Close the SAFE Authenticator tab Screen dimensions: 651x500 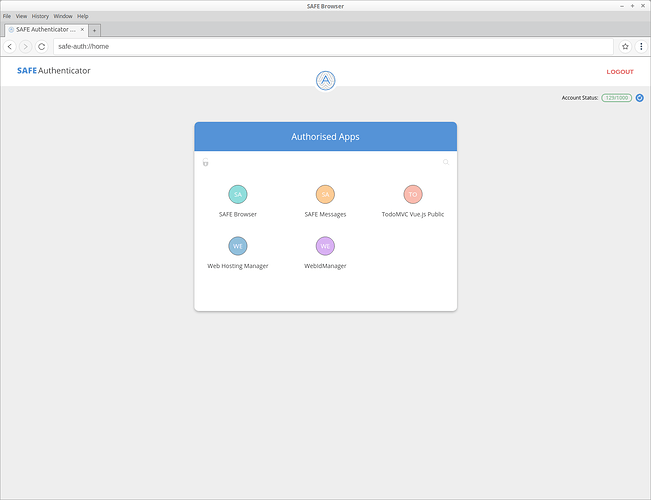(x=82, y=29)
